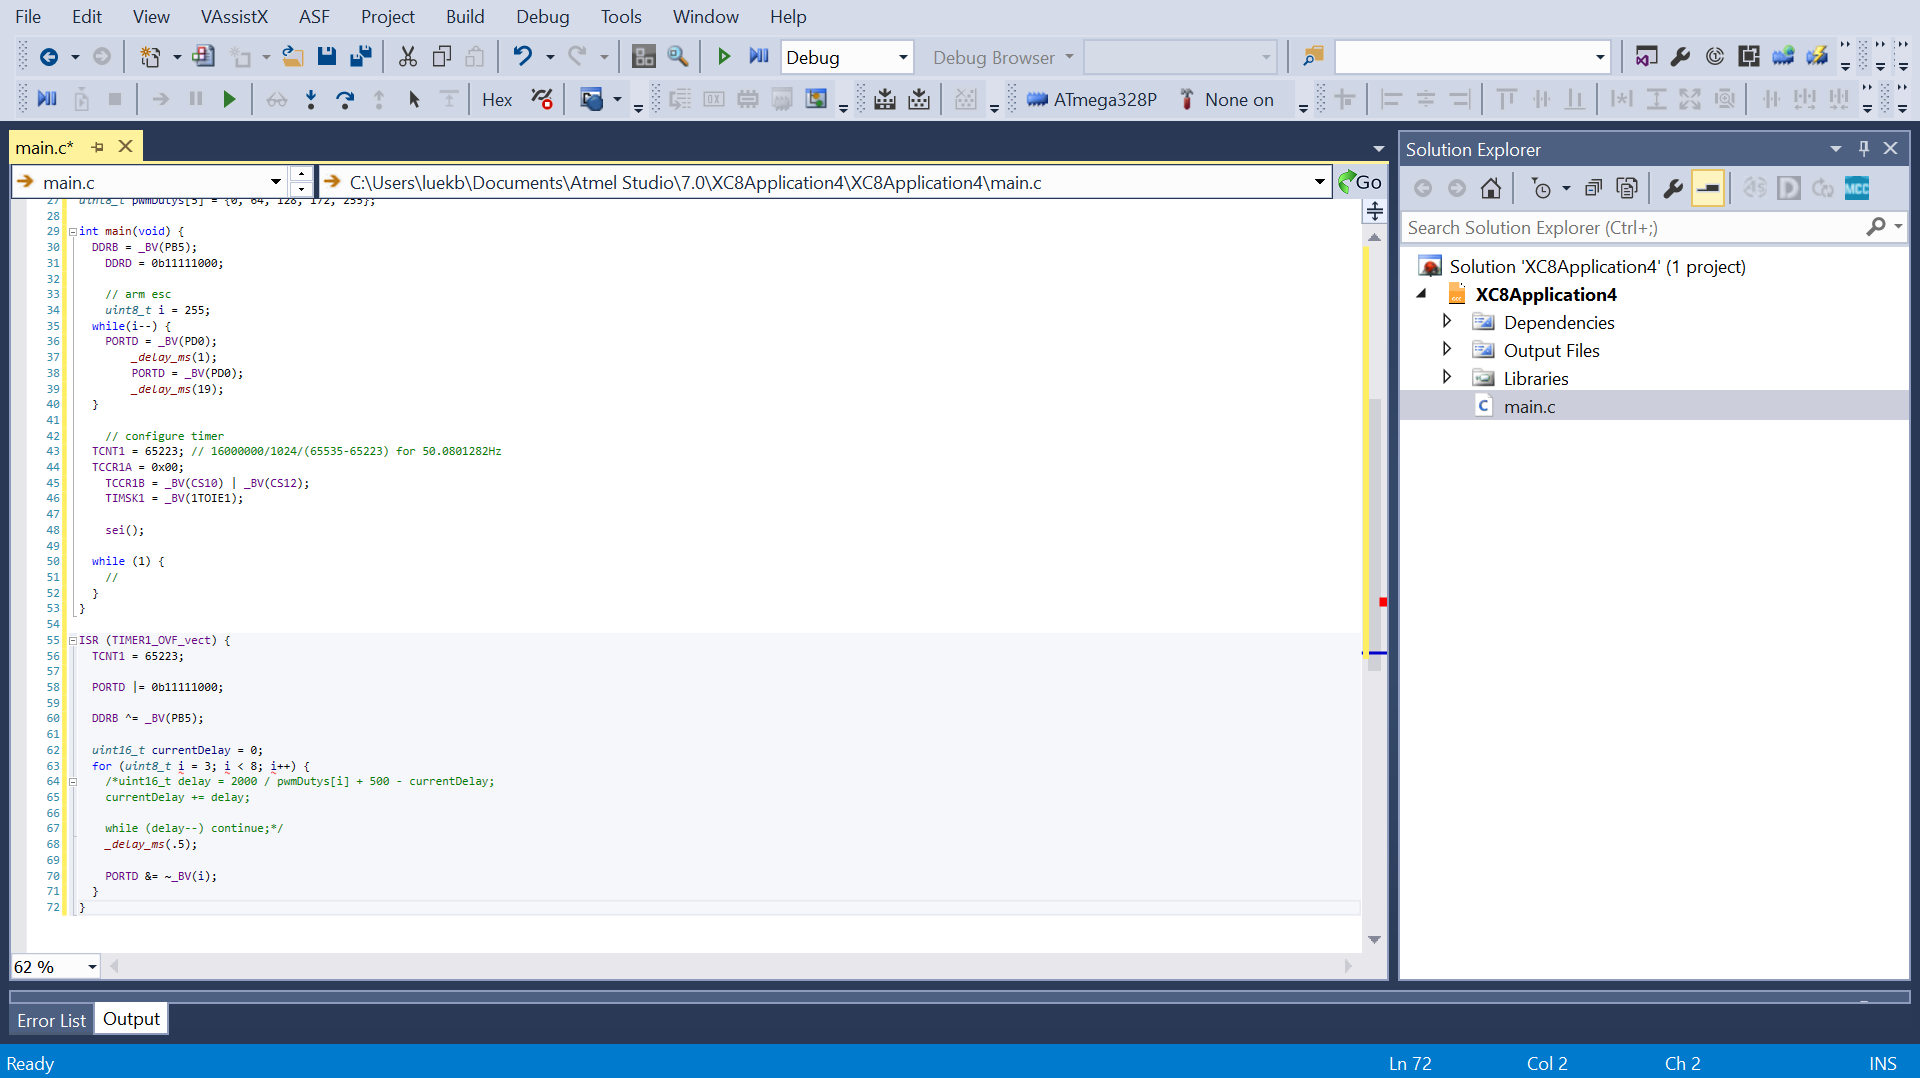Viewport: 1920px width, 1078px height.
Task: Toggle pin on the main.c tab
Action: click(x=97, y=147)
